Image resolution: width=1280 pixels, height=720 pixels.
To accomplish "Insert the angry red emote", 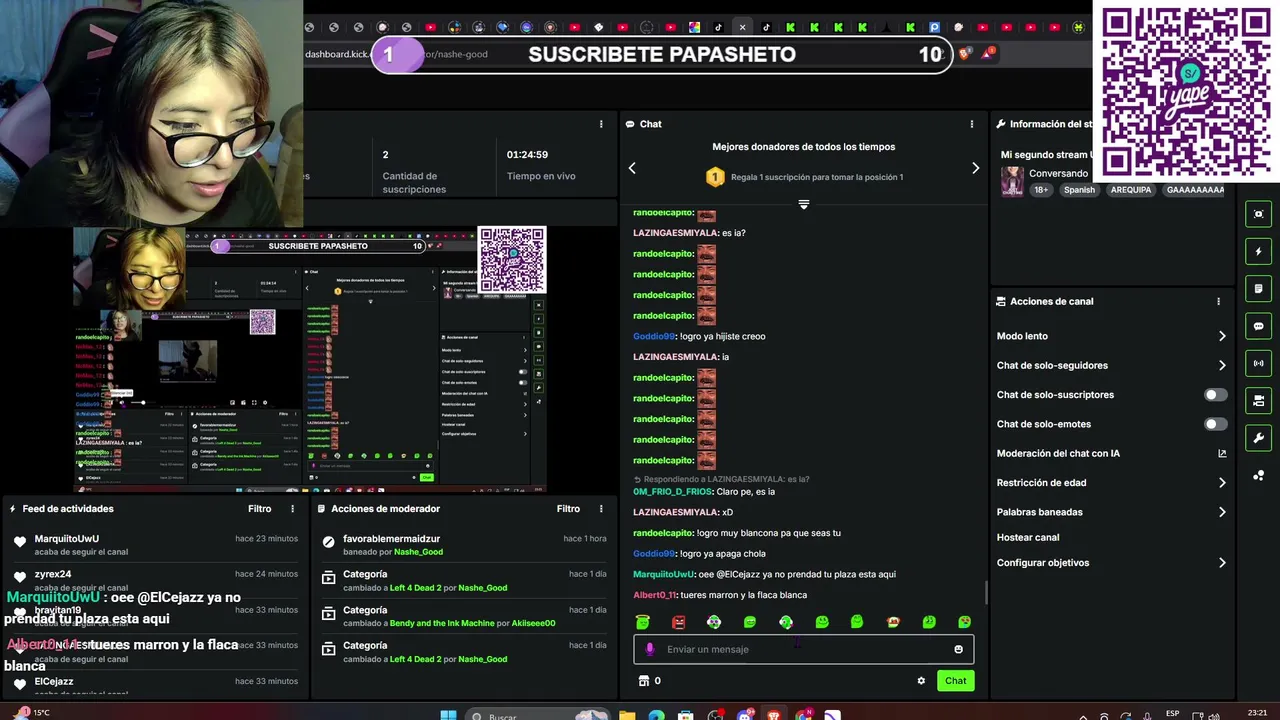I will tap(679, 622).
